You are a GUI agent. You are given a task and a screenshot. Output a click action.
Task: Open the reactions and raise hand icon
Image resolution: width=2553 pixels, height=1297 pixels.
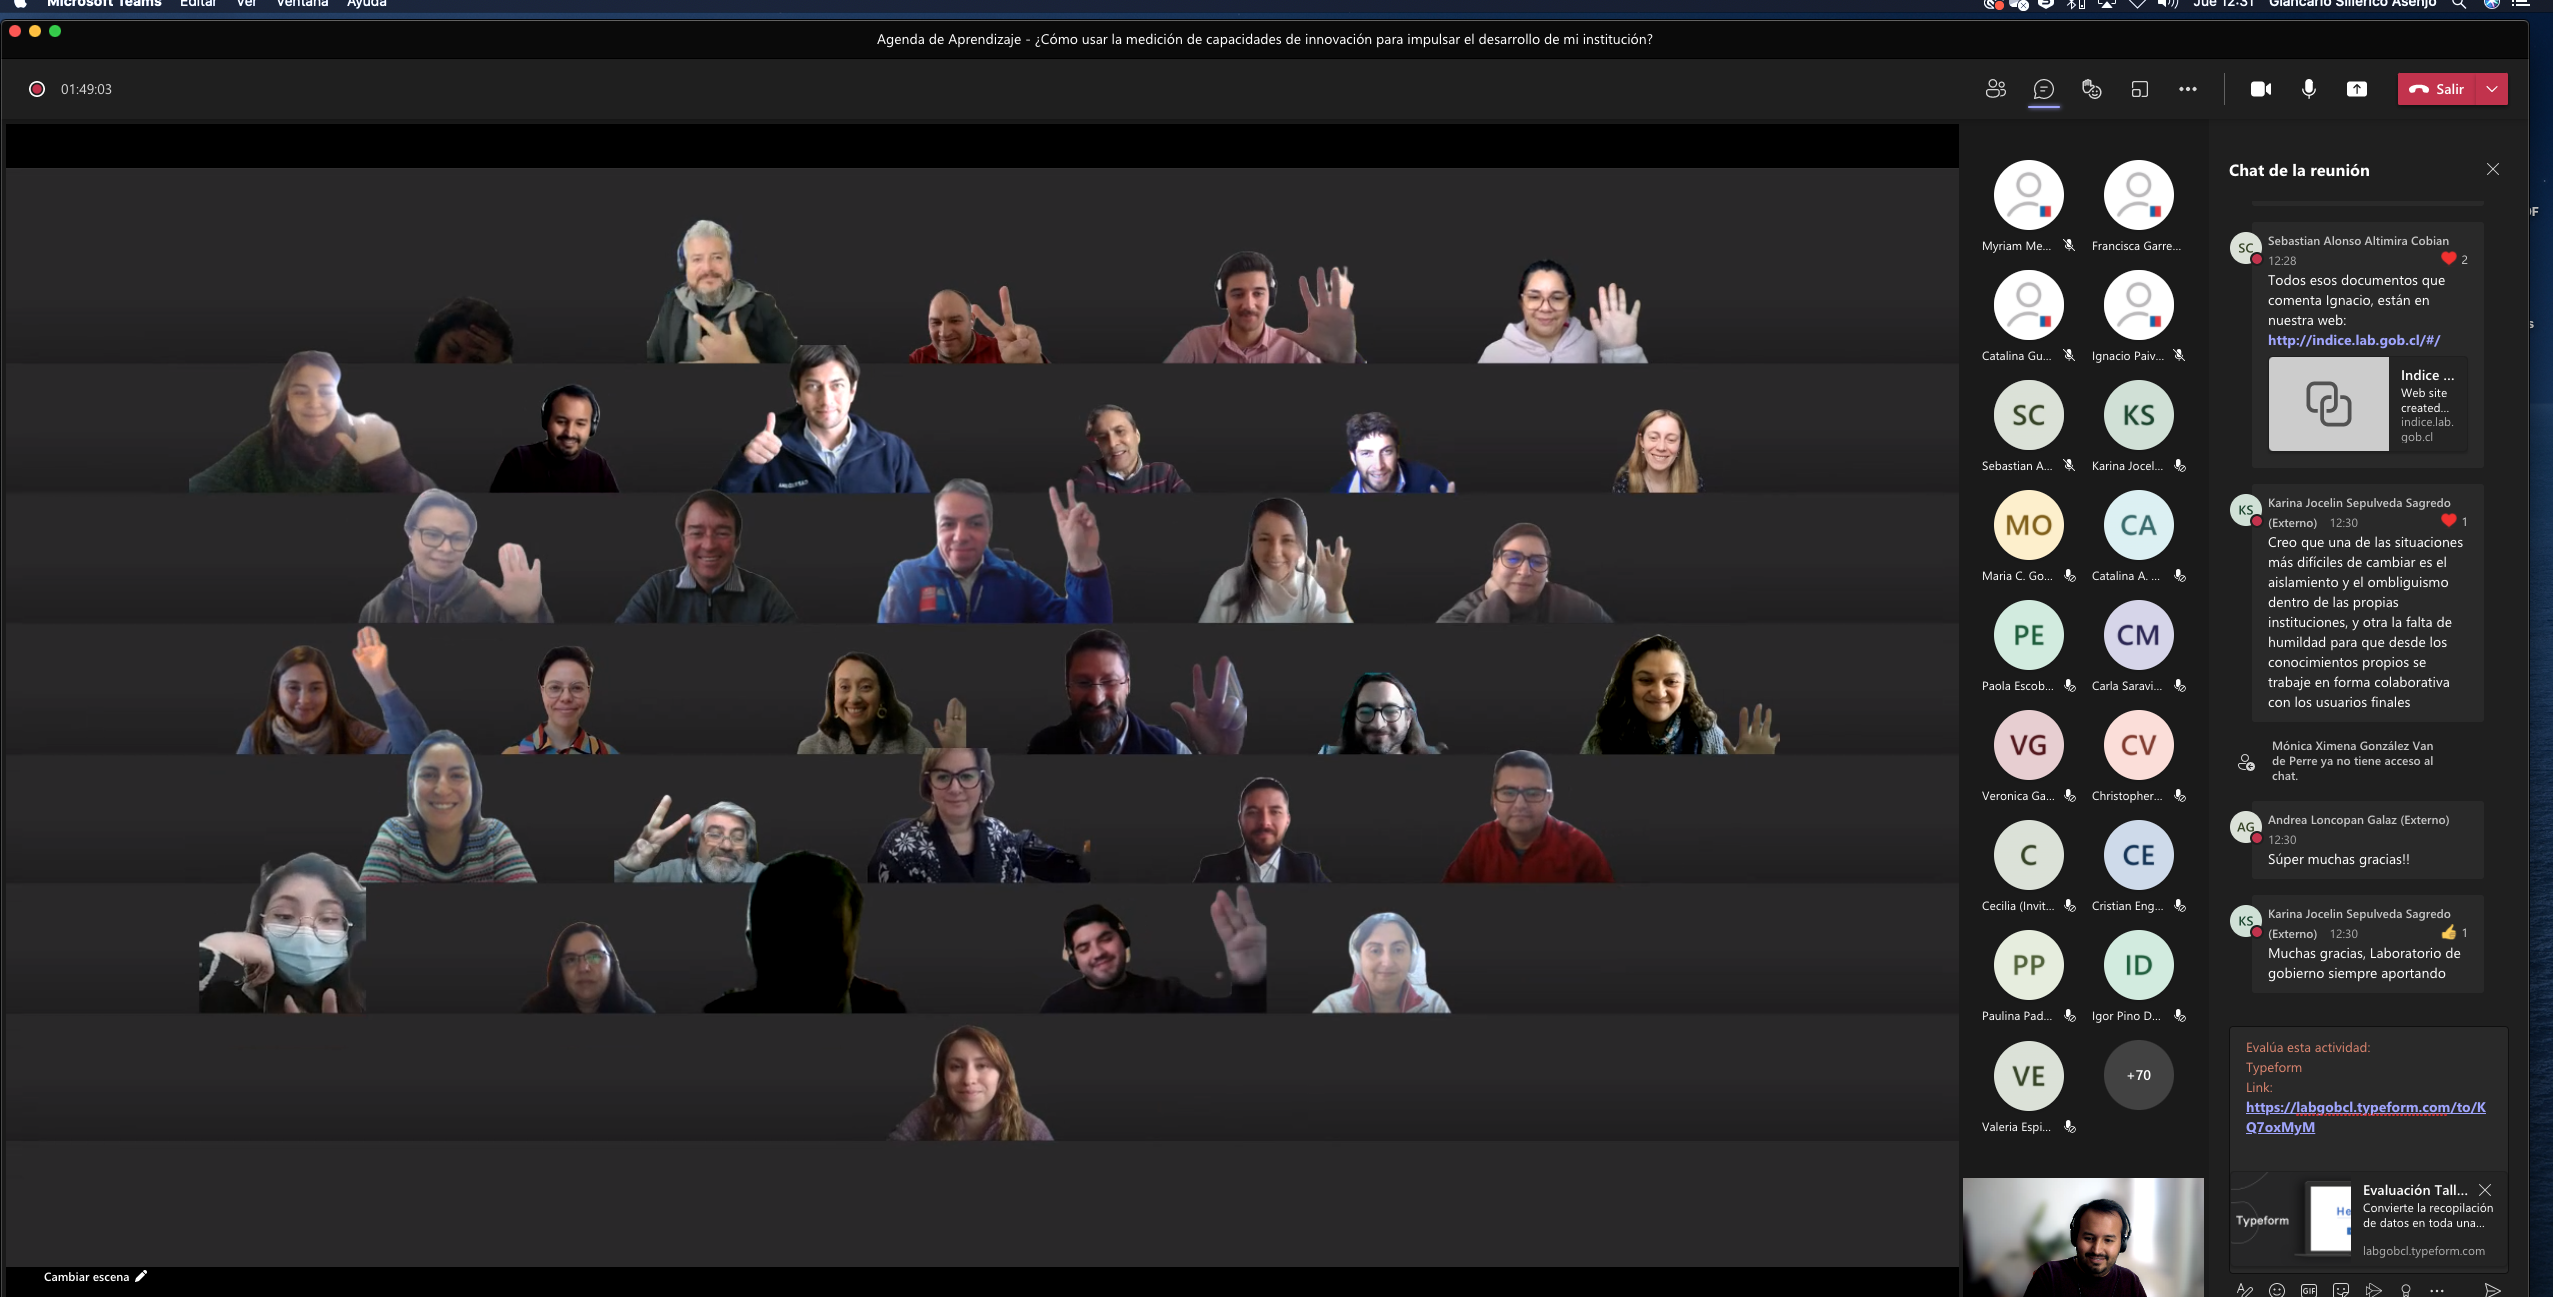pyautogui.click(x=2091, y=89)
